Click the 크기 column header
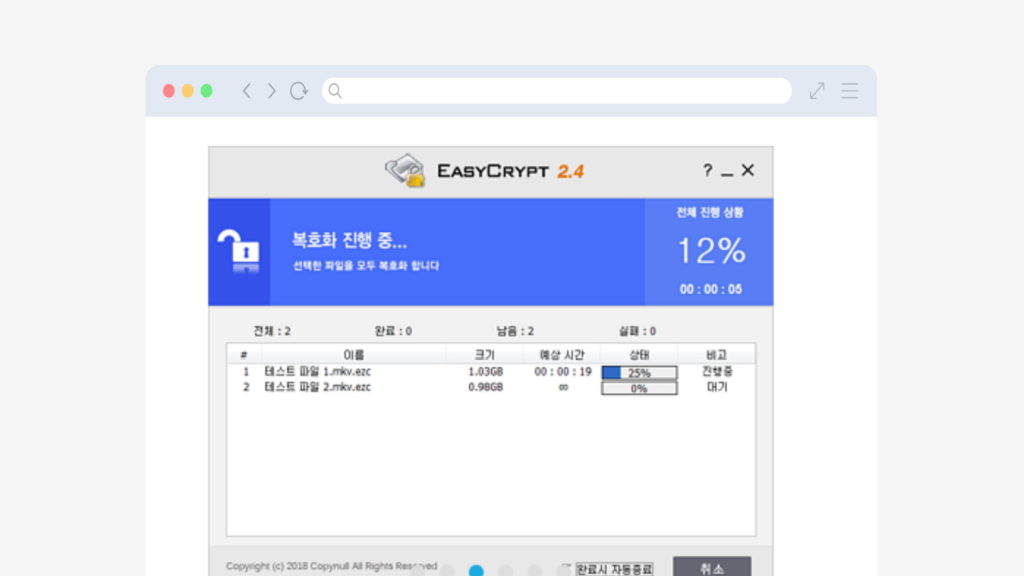Screen dimensions: 1024x576 coord(486,353)
